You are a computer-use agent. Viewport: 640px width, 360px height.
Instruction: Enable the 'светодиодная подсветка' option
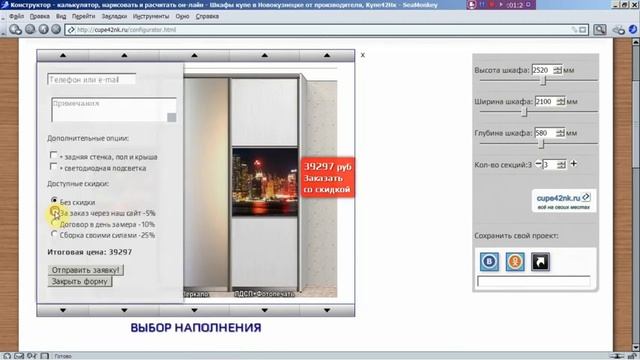[x=53, y=167]
